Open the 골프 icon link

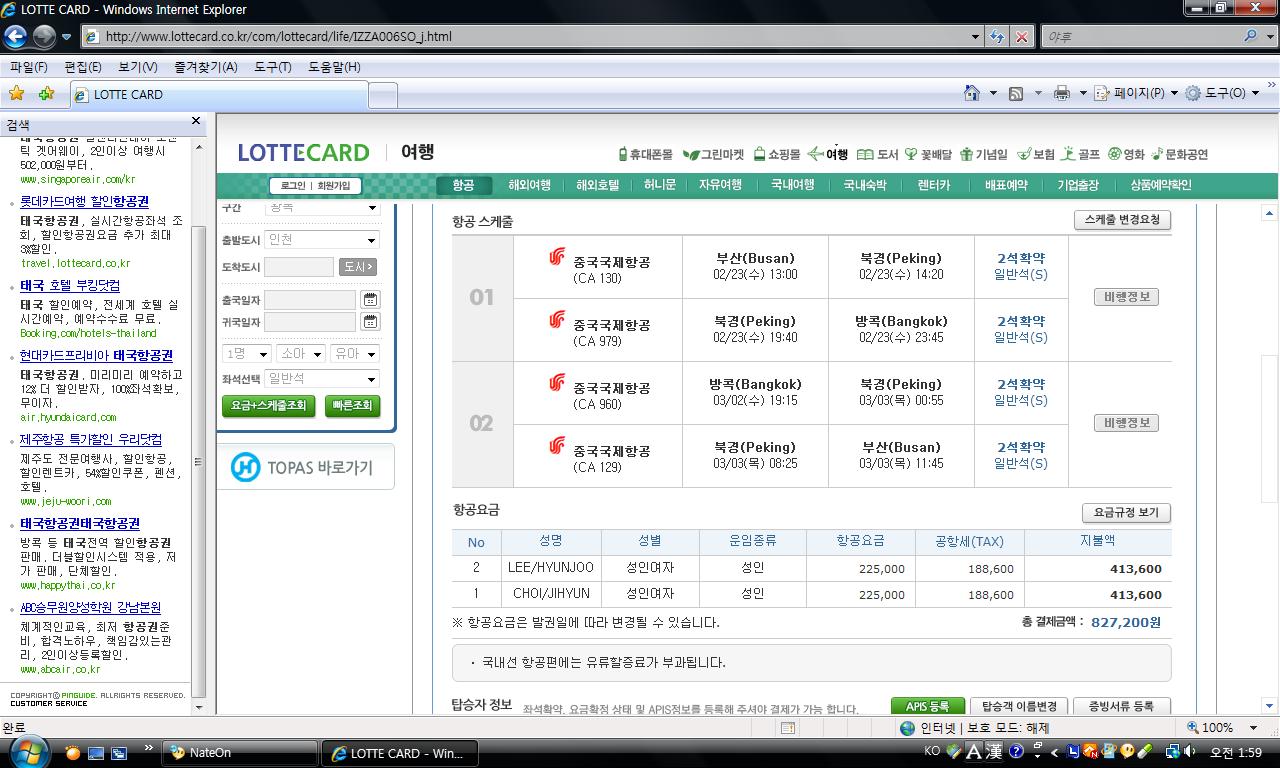(1081, 154)
